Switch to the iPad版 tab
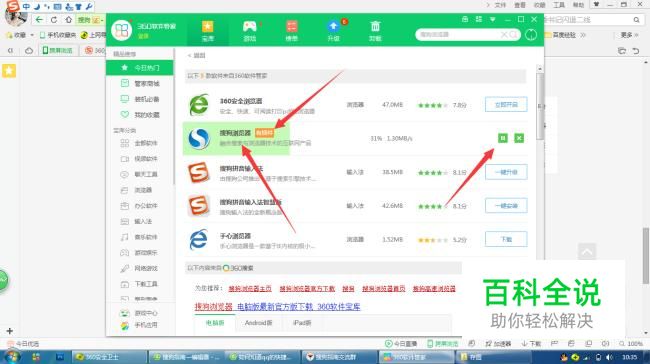 tap(302, 323)
